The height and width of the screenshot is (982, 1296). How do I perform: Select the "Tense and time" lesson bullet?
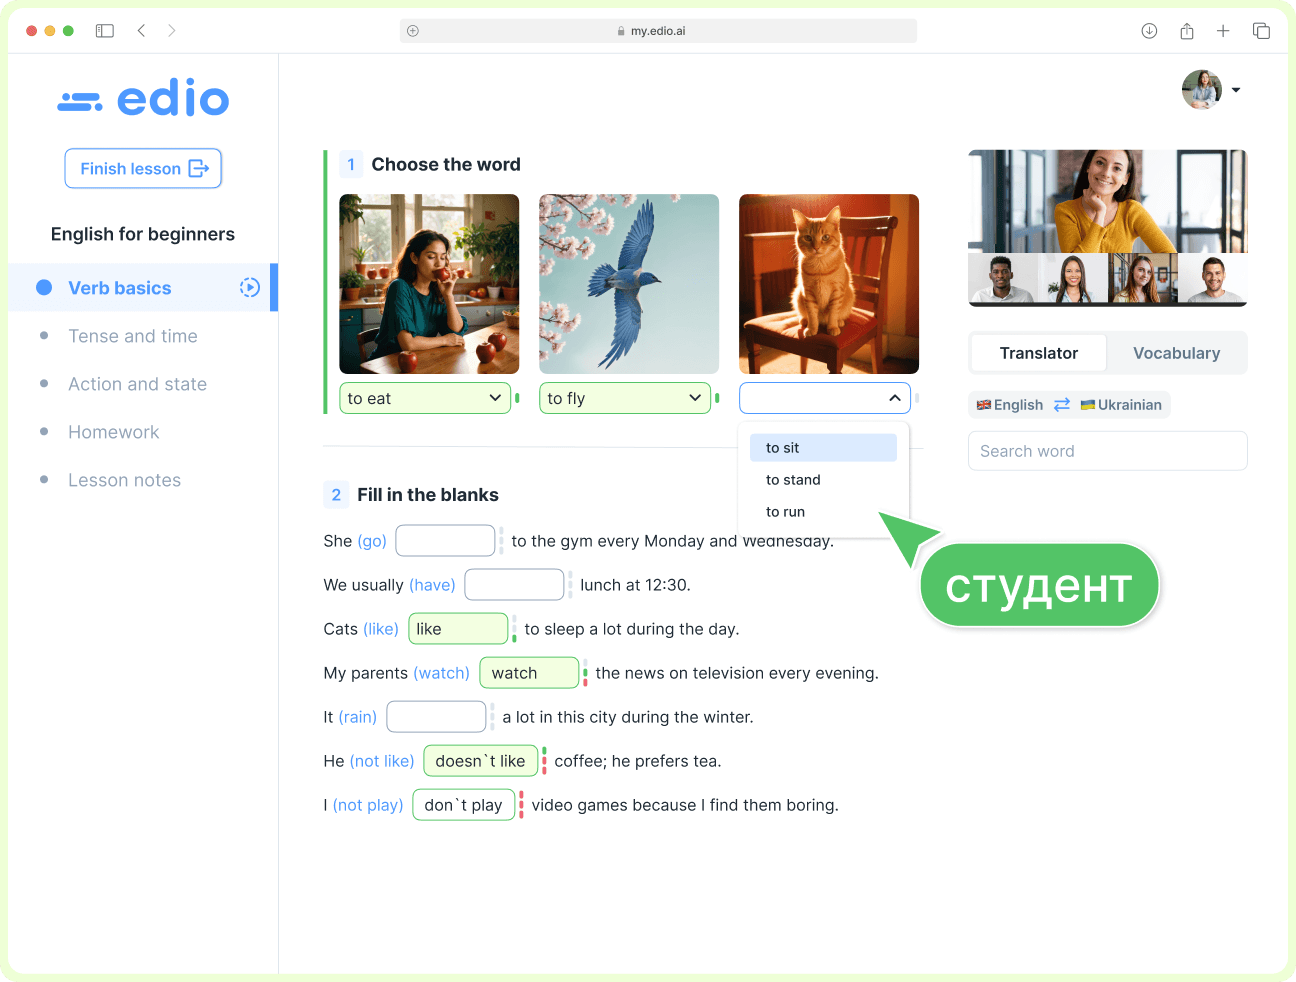42,336
